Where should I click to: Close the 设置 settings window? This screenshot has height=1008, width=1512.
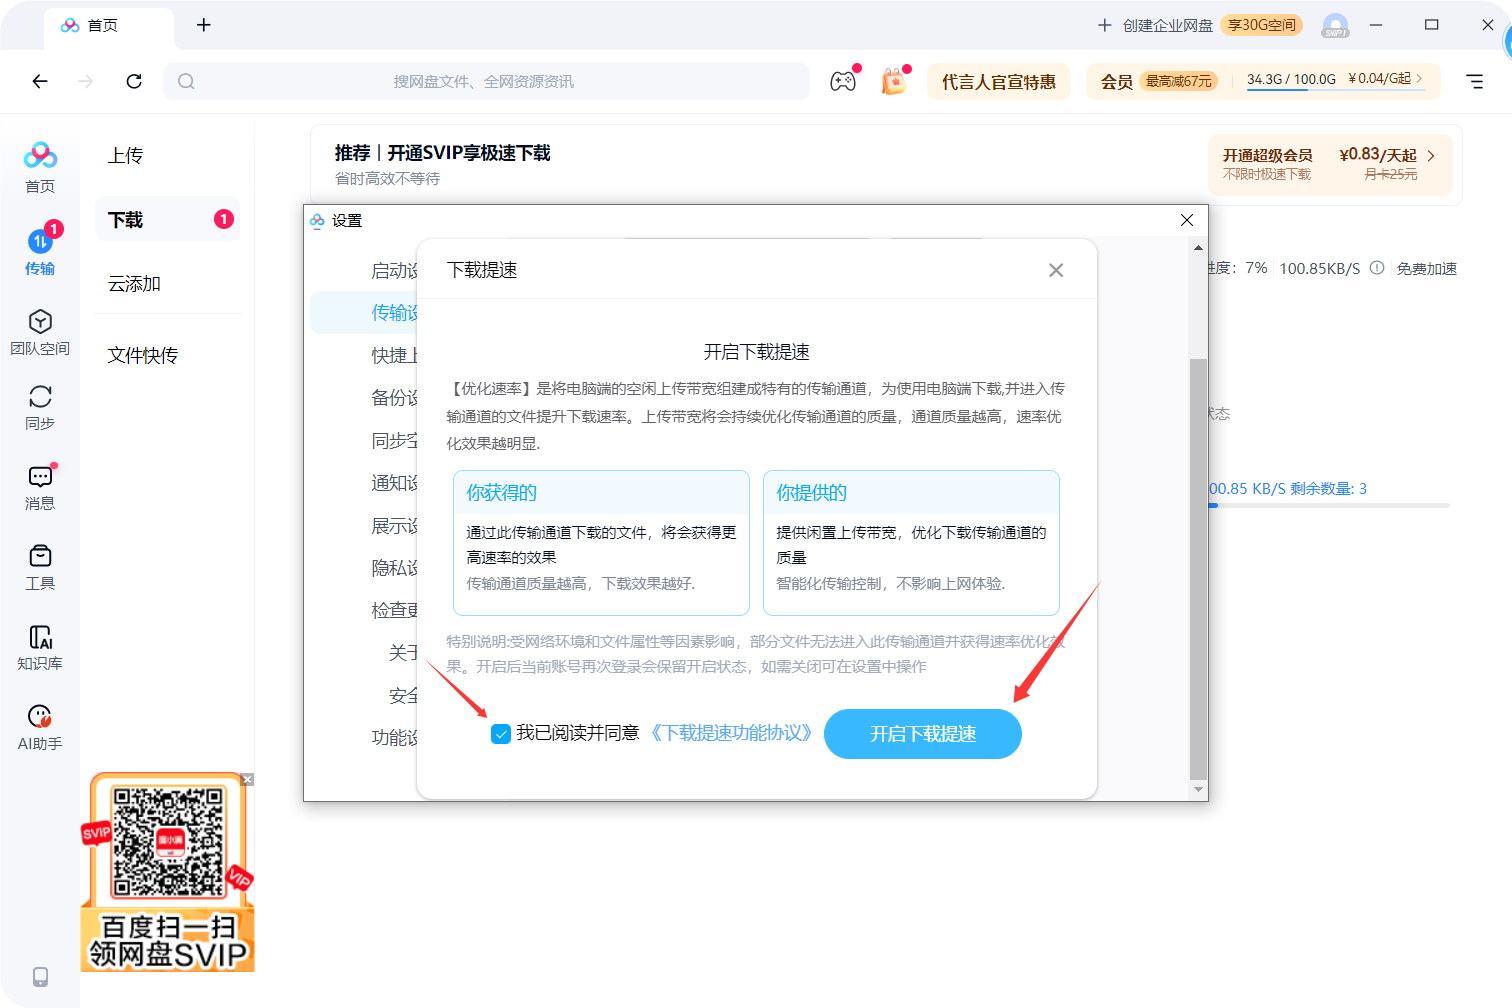[1187, 220]
